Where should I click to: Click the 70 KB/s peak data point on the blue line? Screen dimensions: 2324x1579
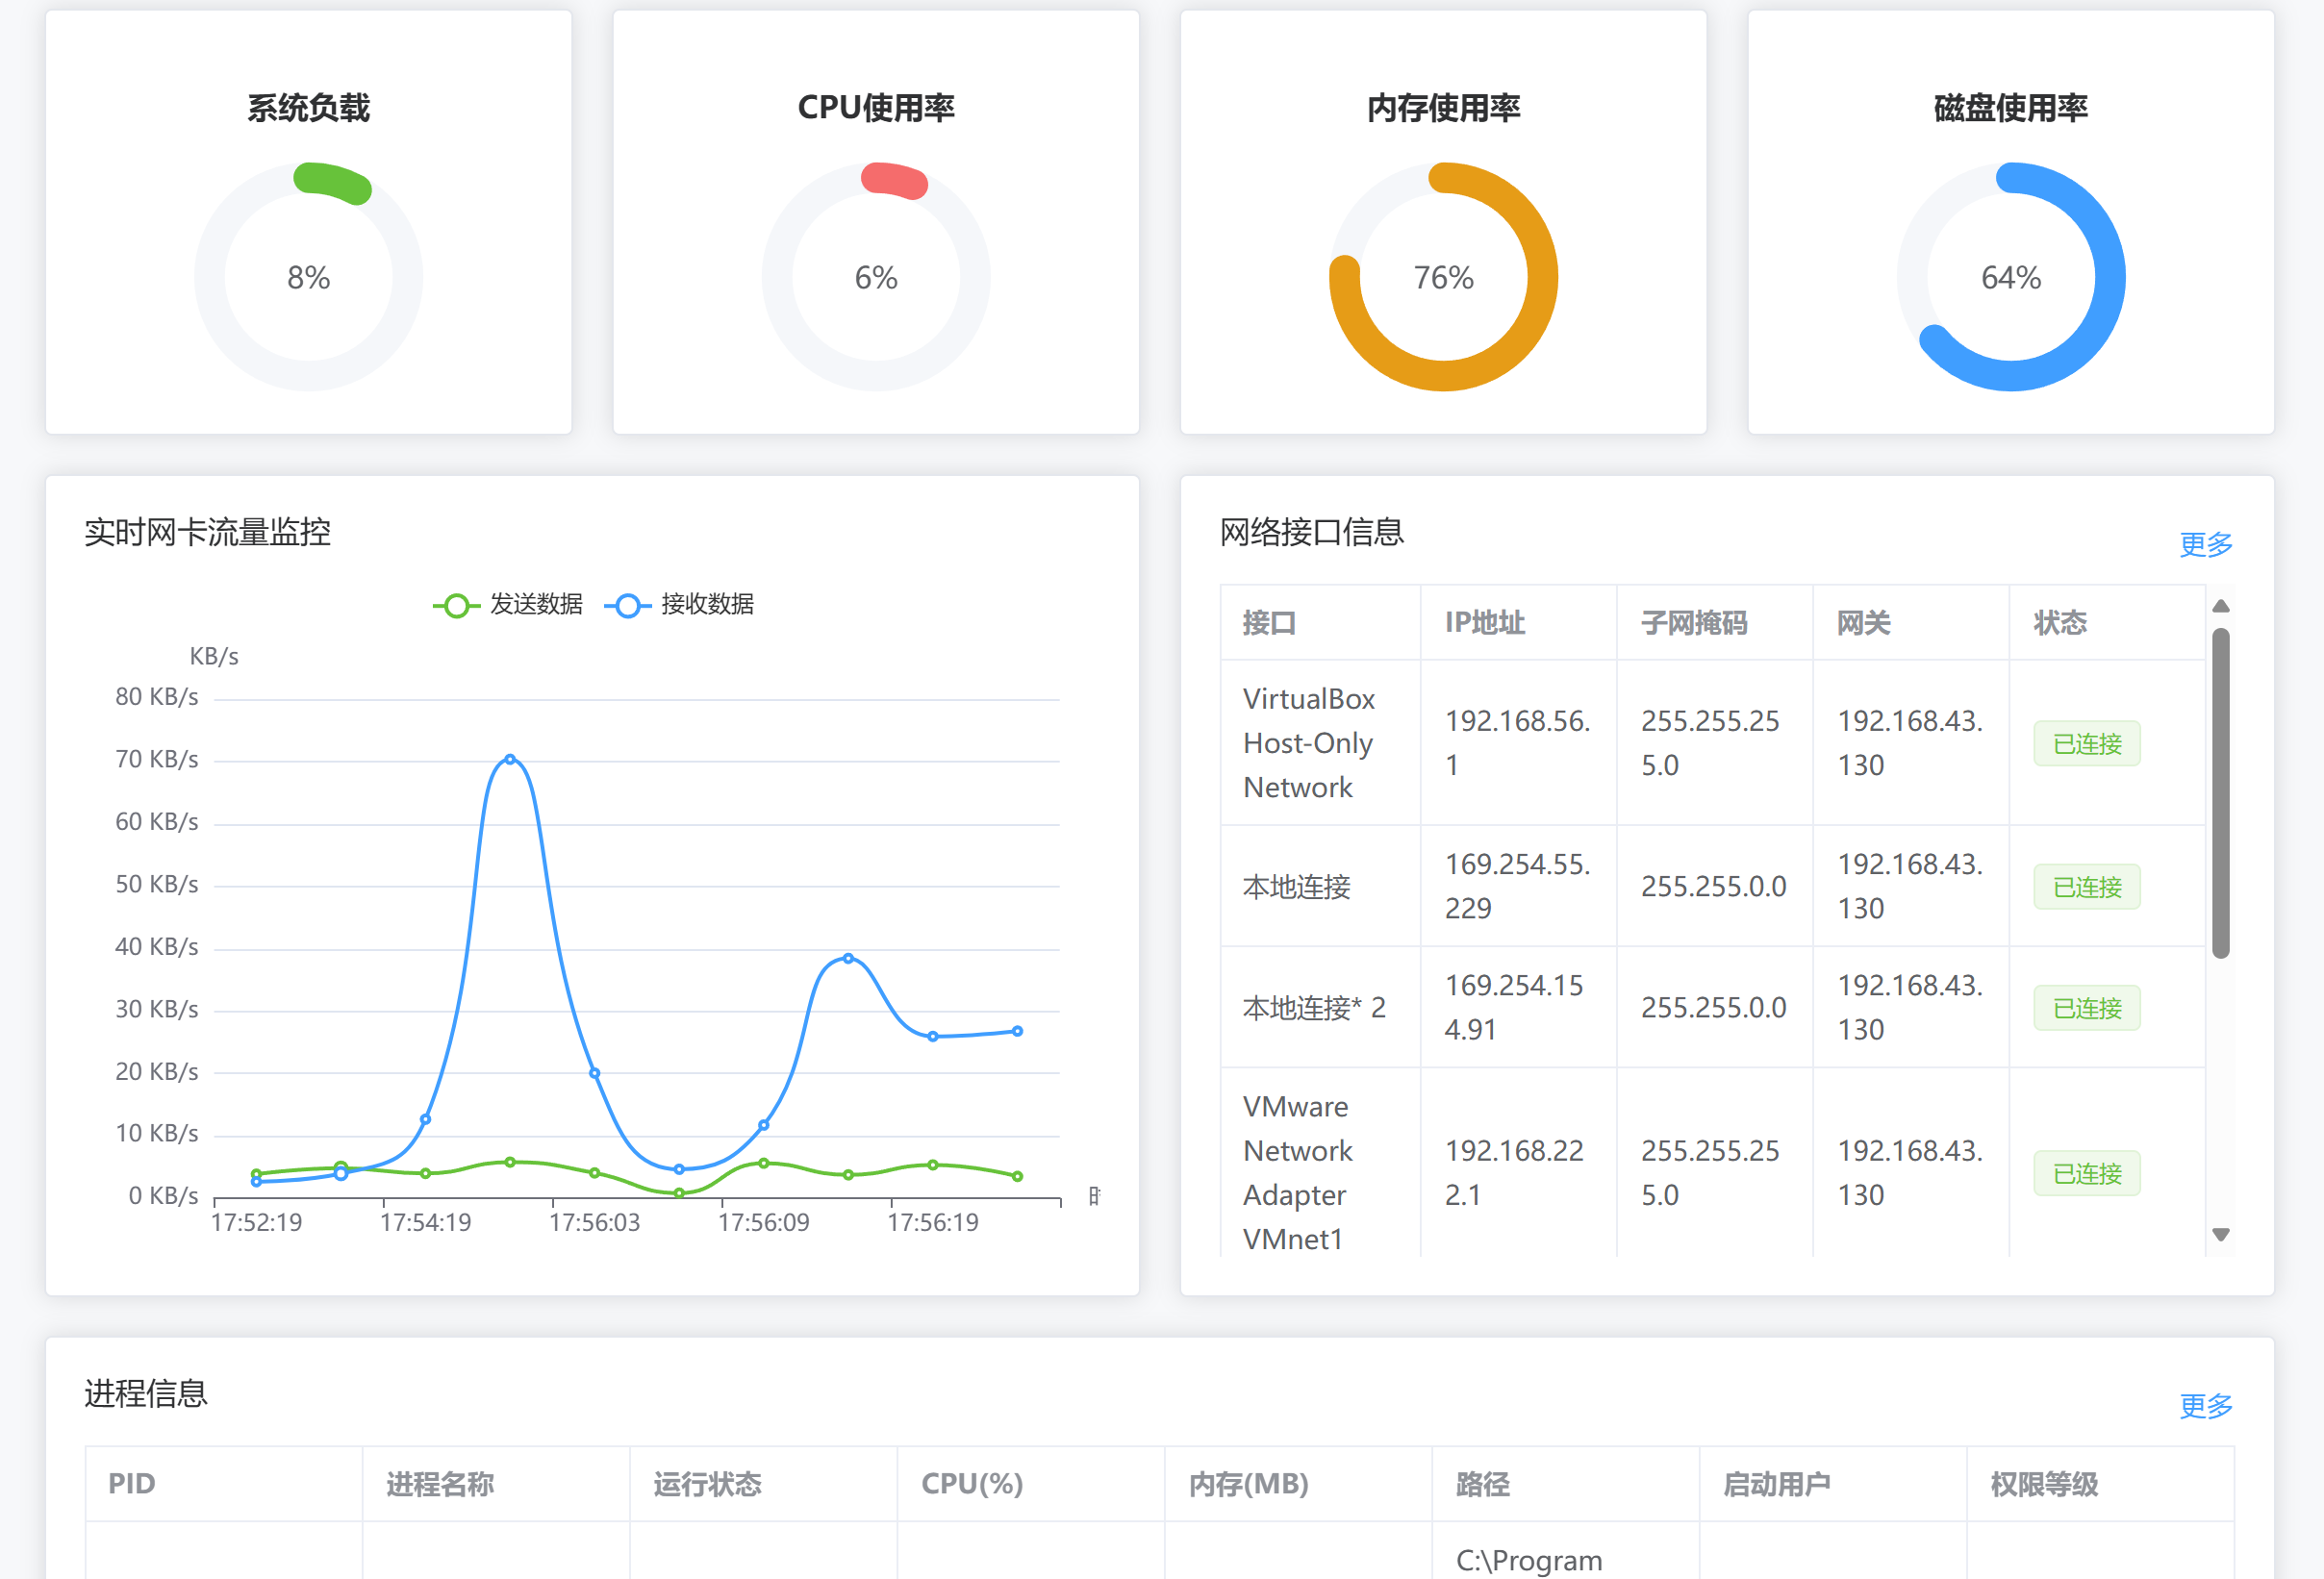click(510, 759)
